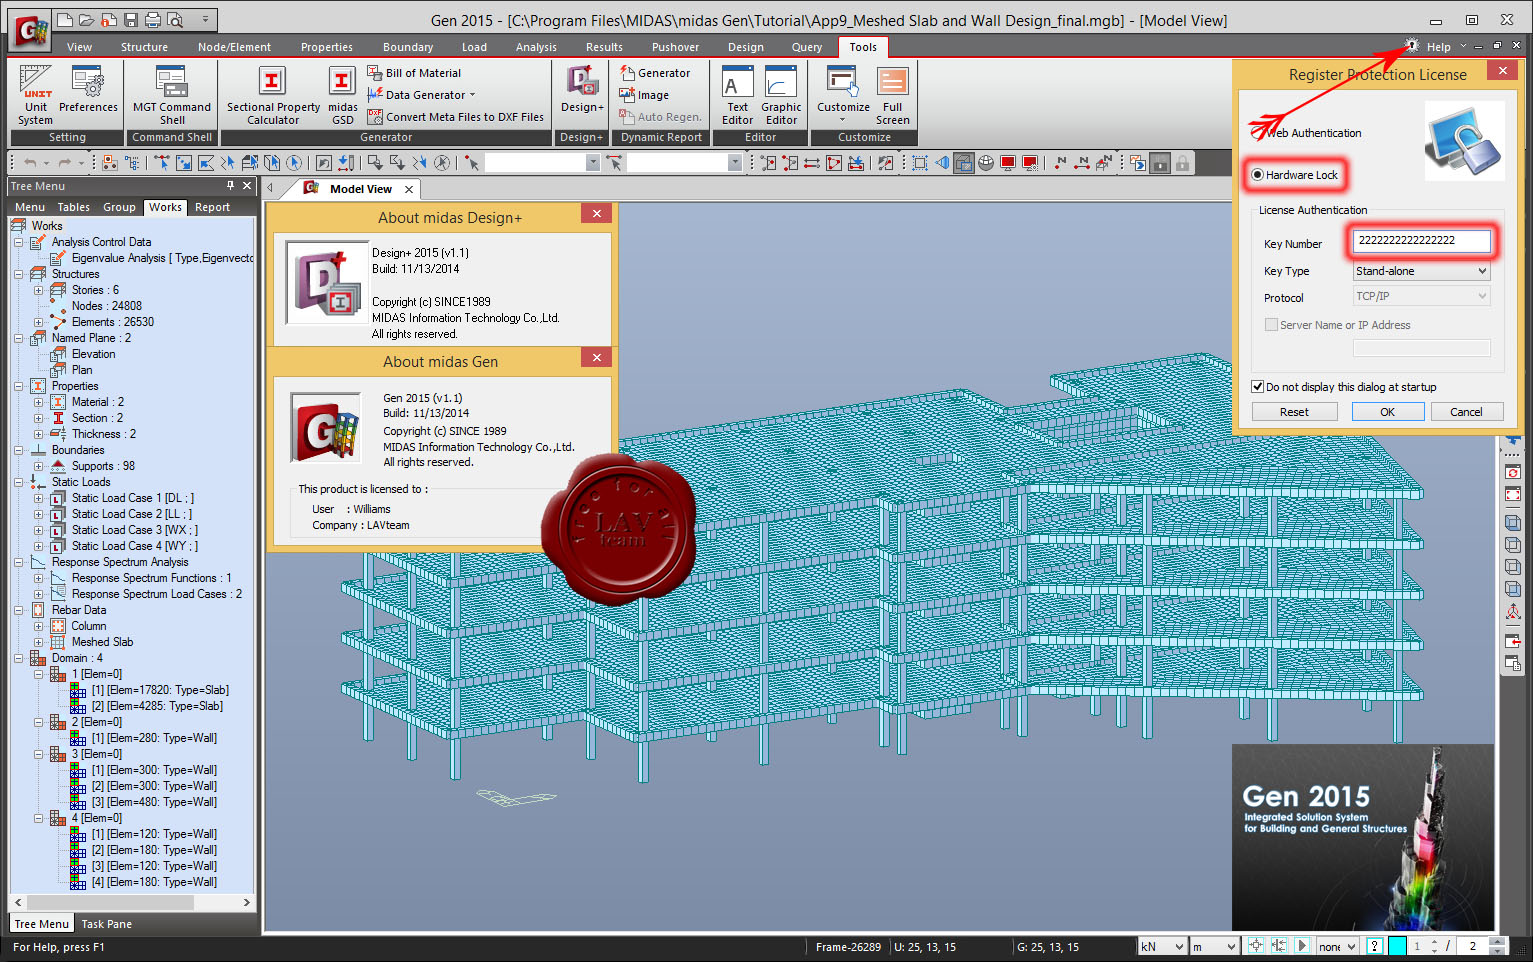
Task: Open the Pushover ribbon tab
Action: (x=675, y=47)
